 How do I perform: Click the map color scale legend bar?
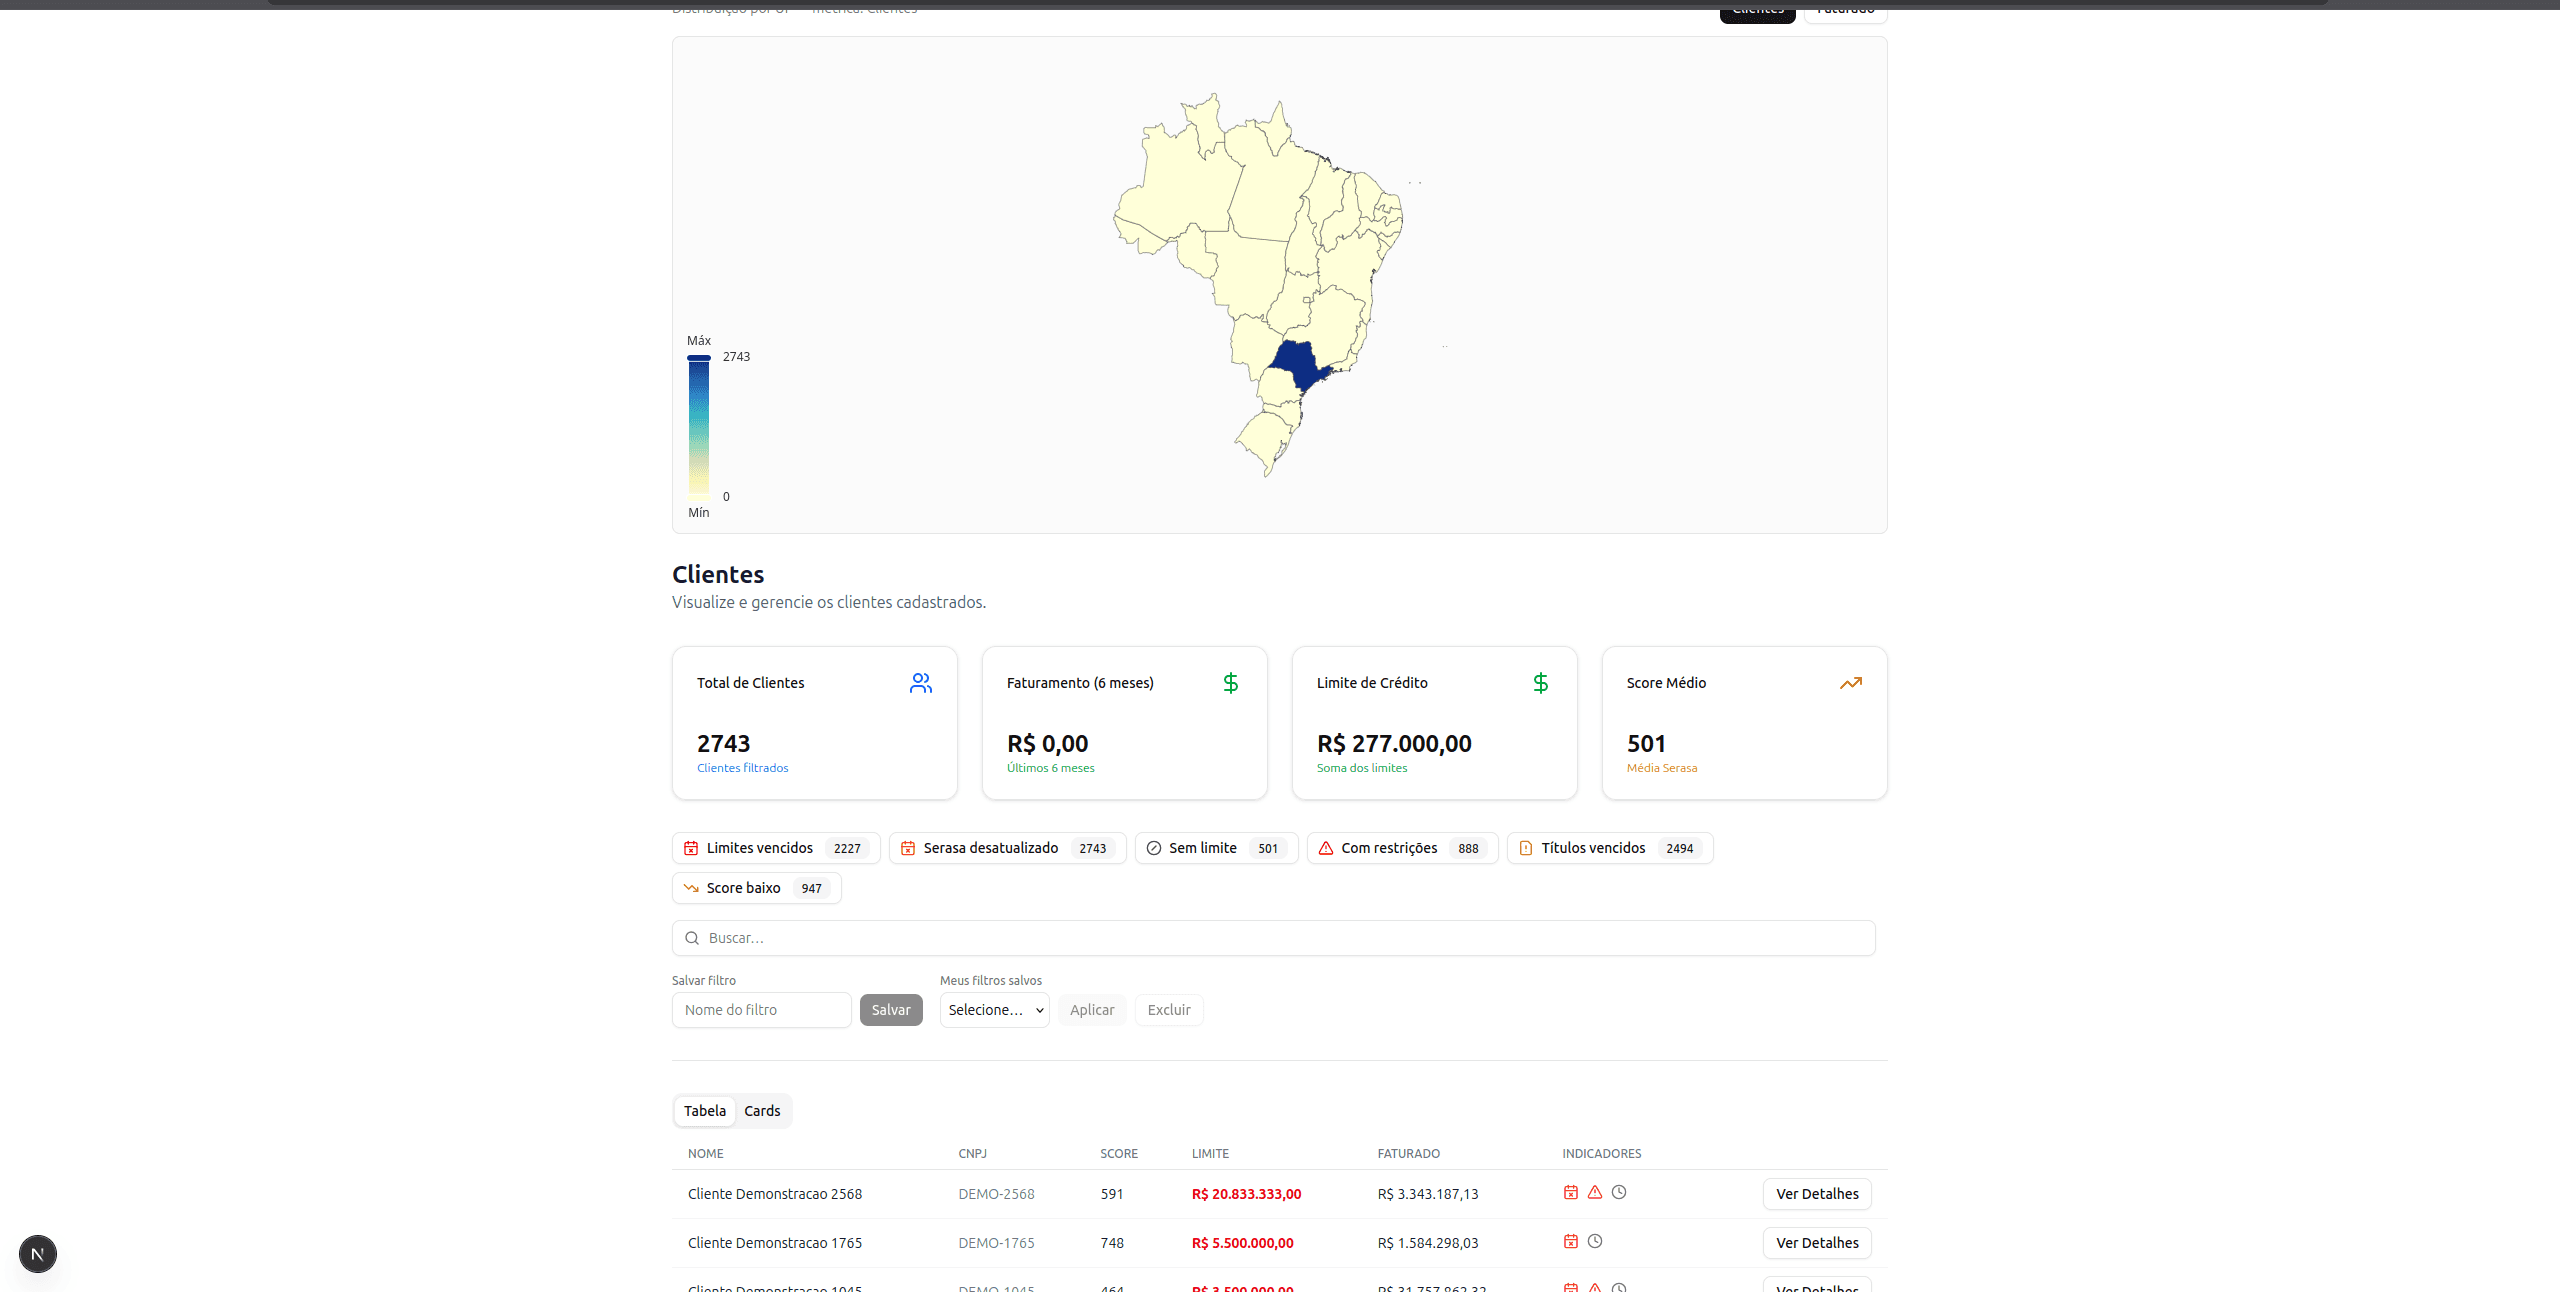tap(699, 427)
